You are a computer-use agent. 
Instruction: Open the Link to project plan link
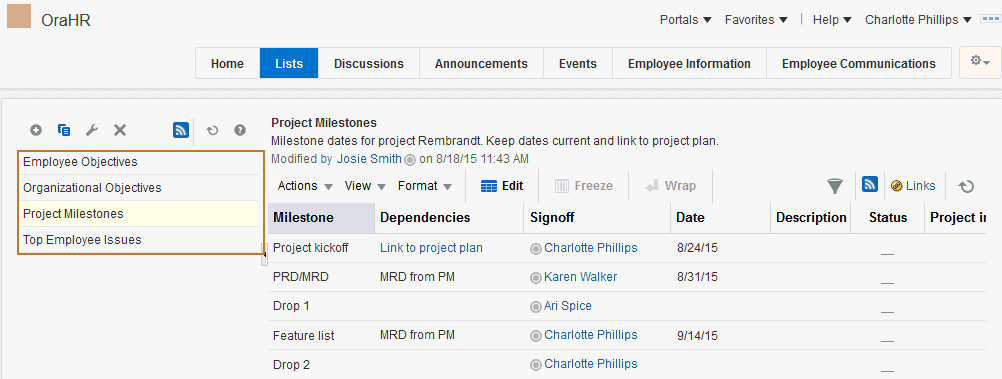[431, 247]
